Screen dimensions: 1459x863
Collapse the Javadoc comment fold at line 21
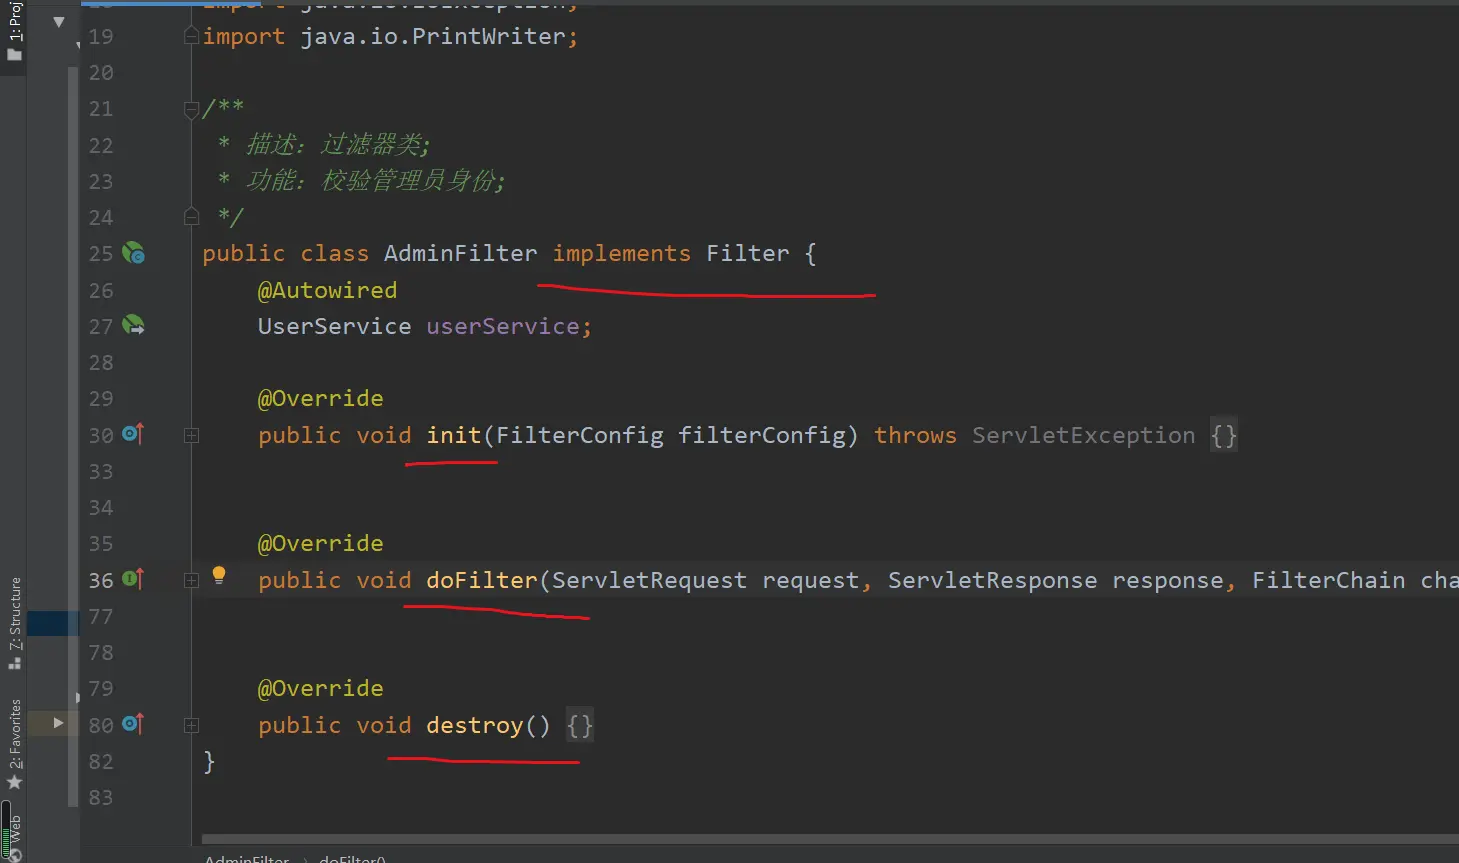pos(191,109)
